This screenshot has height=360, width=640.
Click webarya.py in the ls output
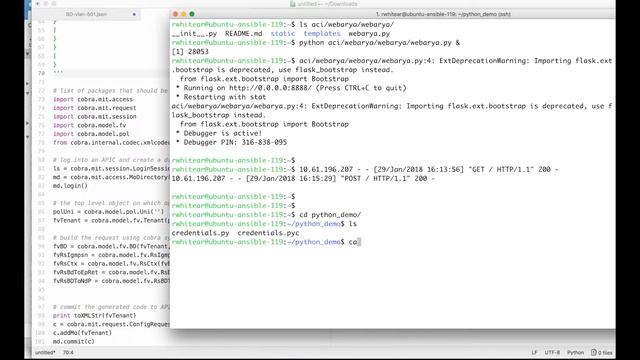point(369,34)
